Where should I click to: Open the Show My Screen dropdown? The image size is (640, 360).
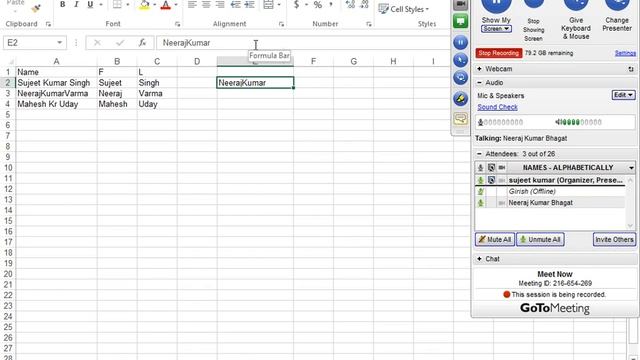tap(496, 29)
